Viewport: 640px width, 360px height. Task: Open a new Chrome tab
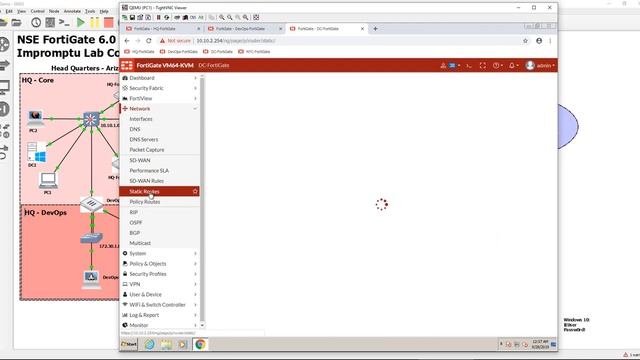pyautogui.click(x=375, y=29)
